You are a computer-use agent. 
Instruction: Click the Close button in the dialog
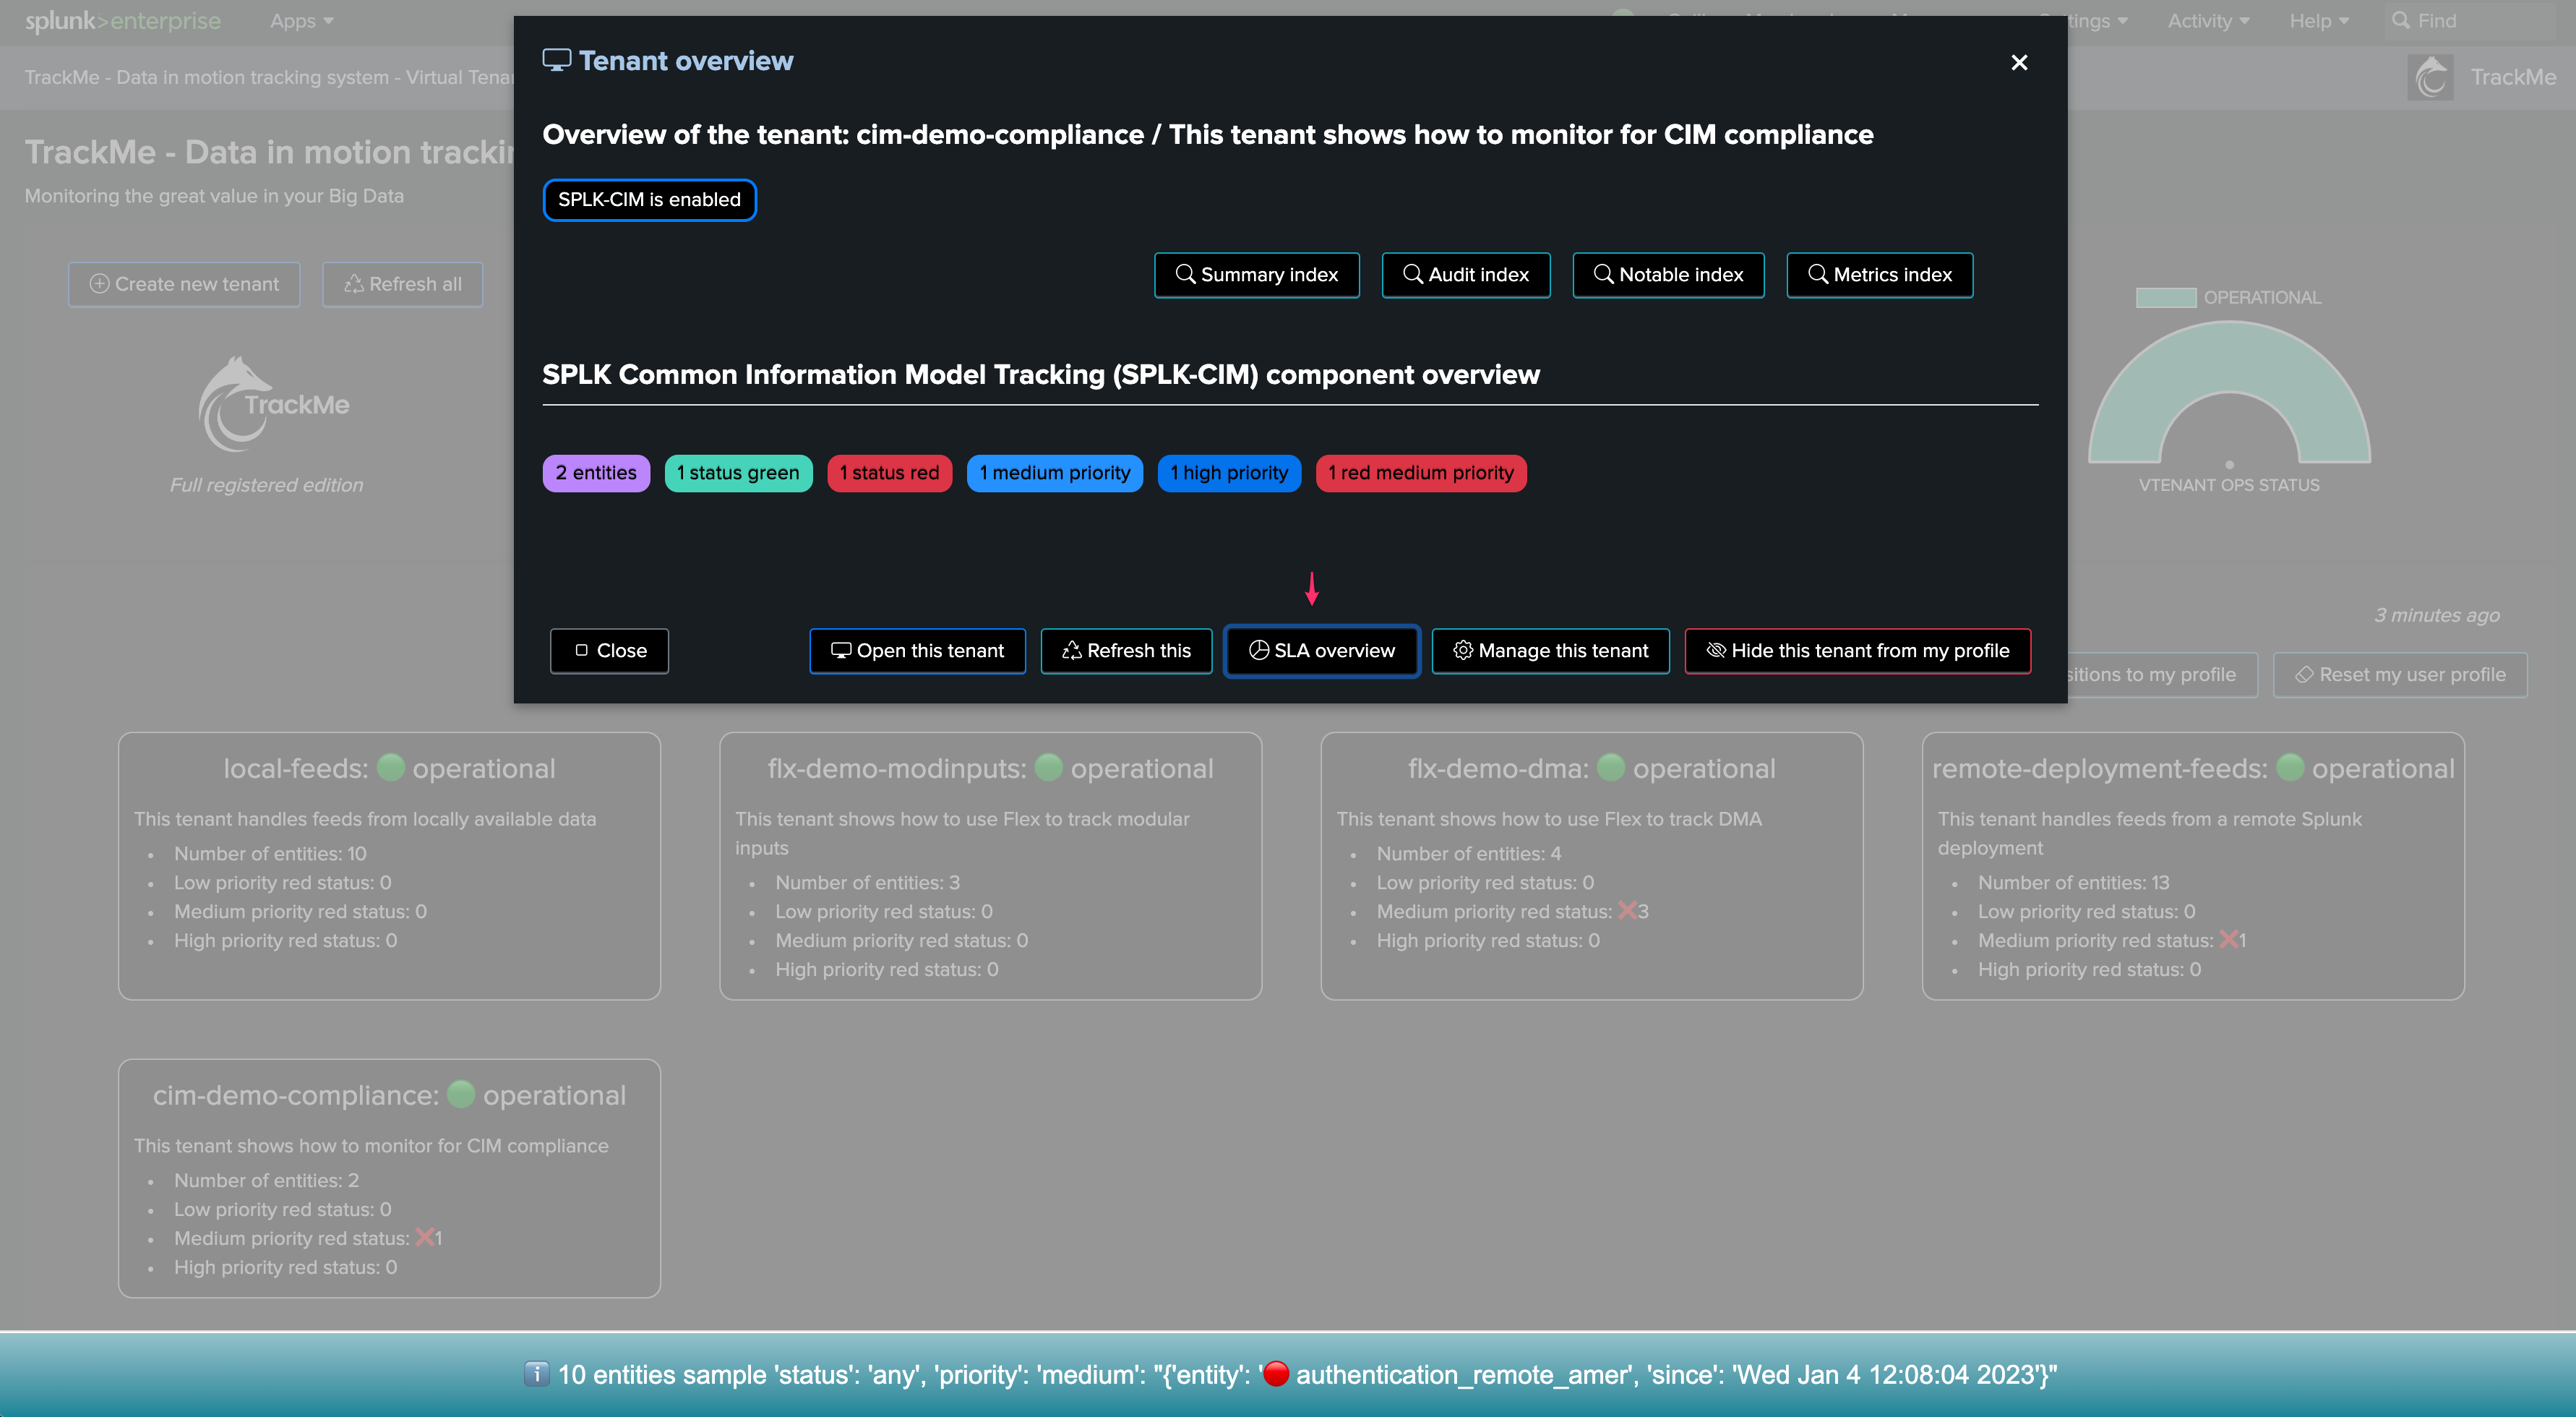609,651
